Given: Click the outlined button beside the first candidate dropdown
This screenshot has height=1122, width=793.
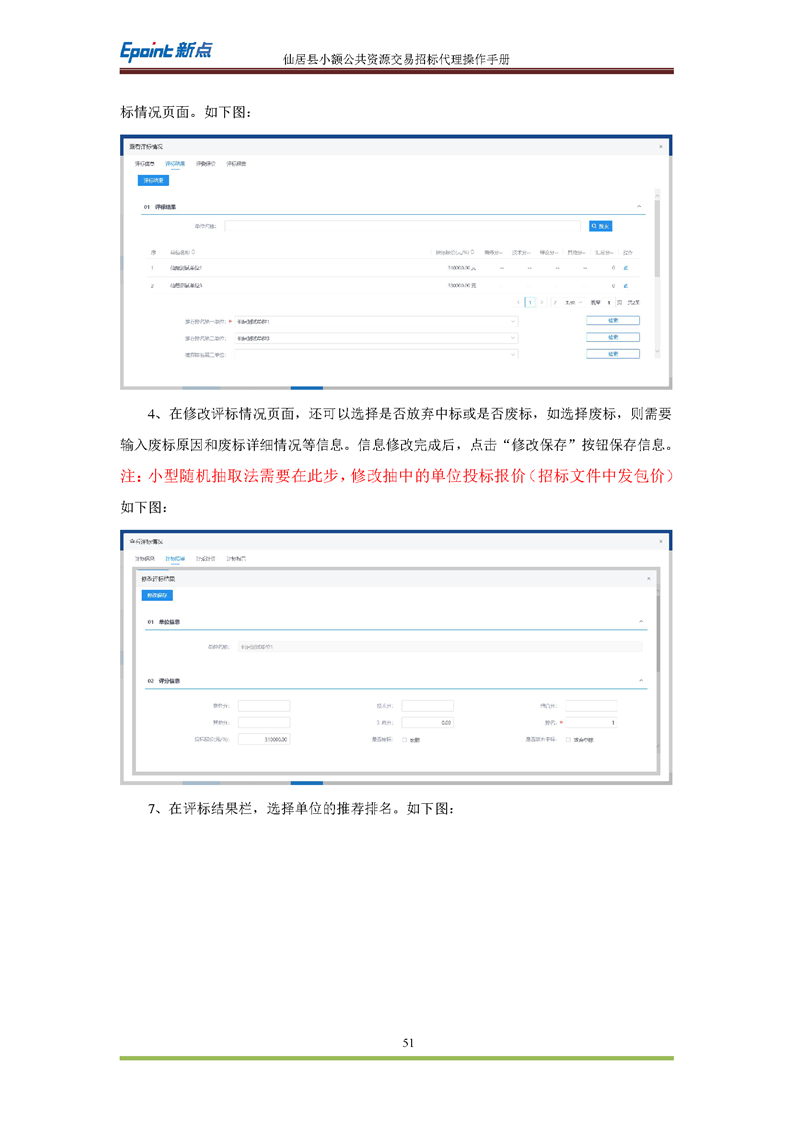Looking at the screenshot, I should (613, 321).
